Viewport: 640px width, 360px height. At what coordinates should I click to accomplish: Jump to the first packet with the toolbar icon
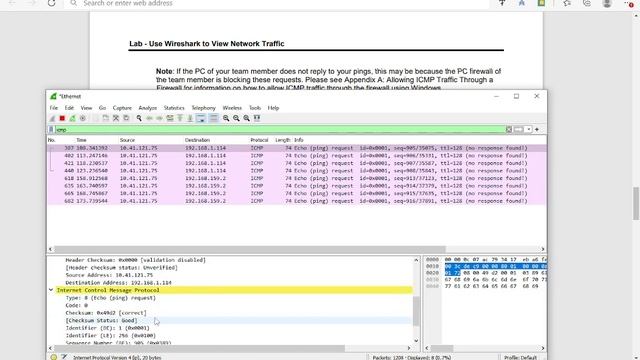tap(180, 118)
